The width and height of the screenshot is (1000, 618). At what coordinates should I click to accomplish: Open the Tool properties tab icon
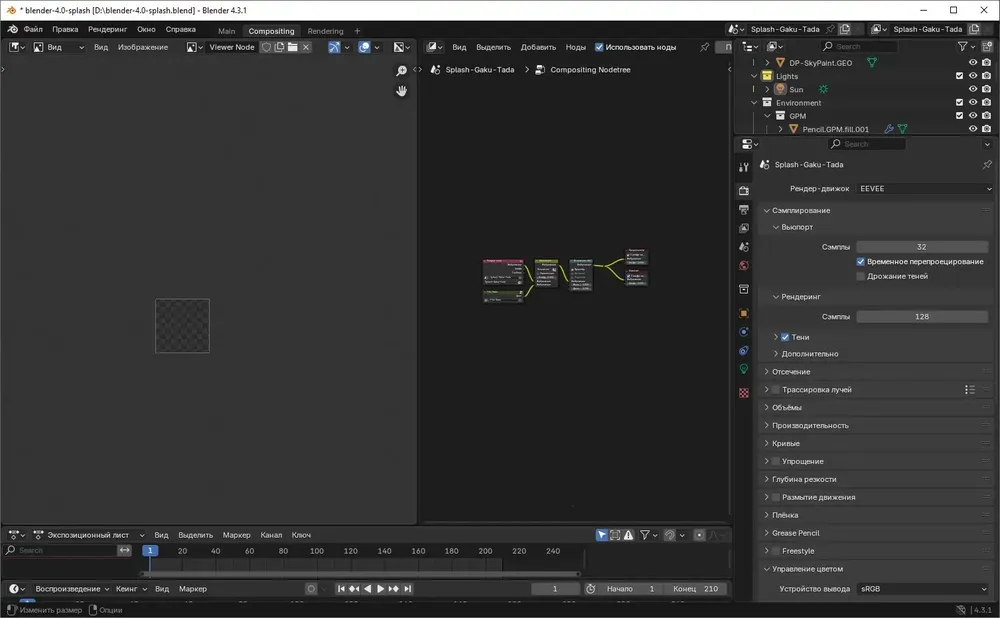(x=743, y=168)
